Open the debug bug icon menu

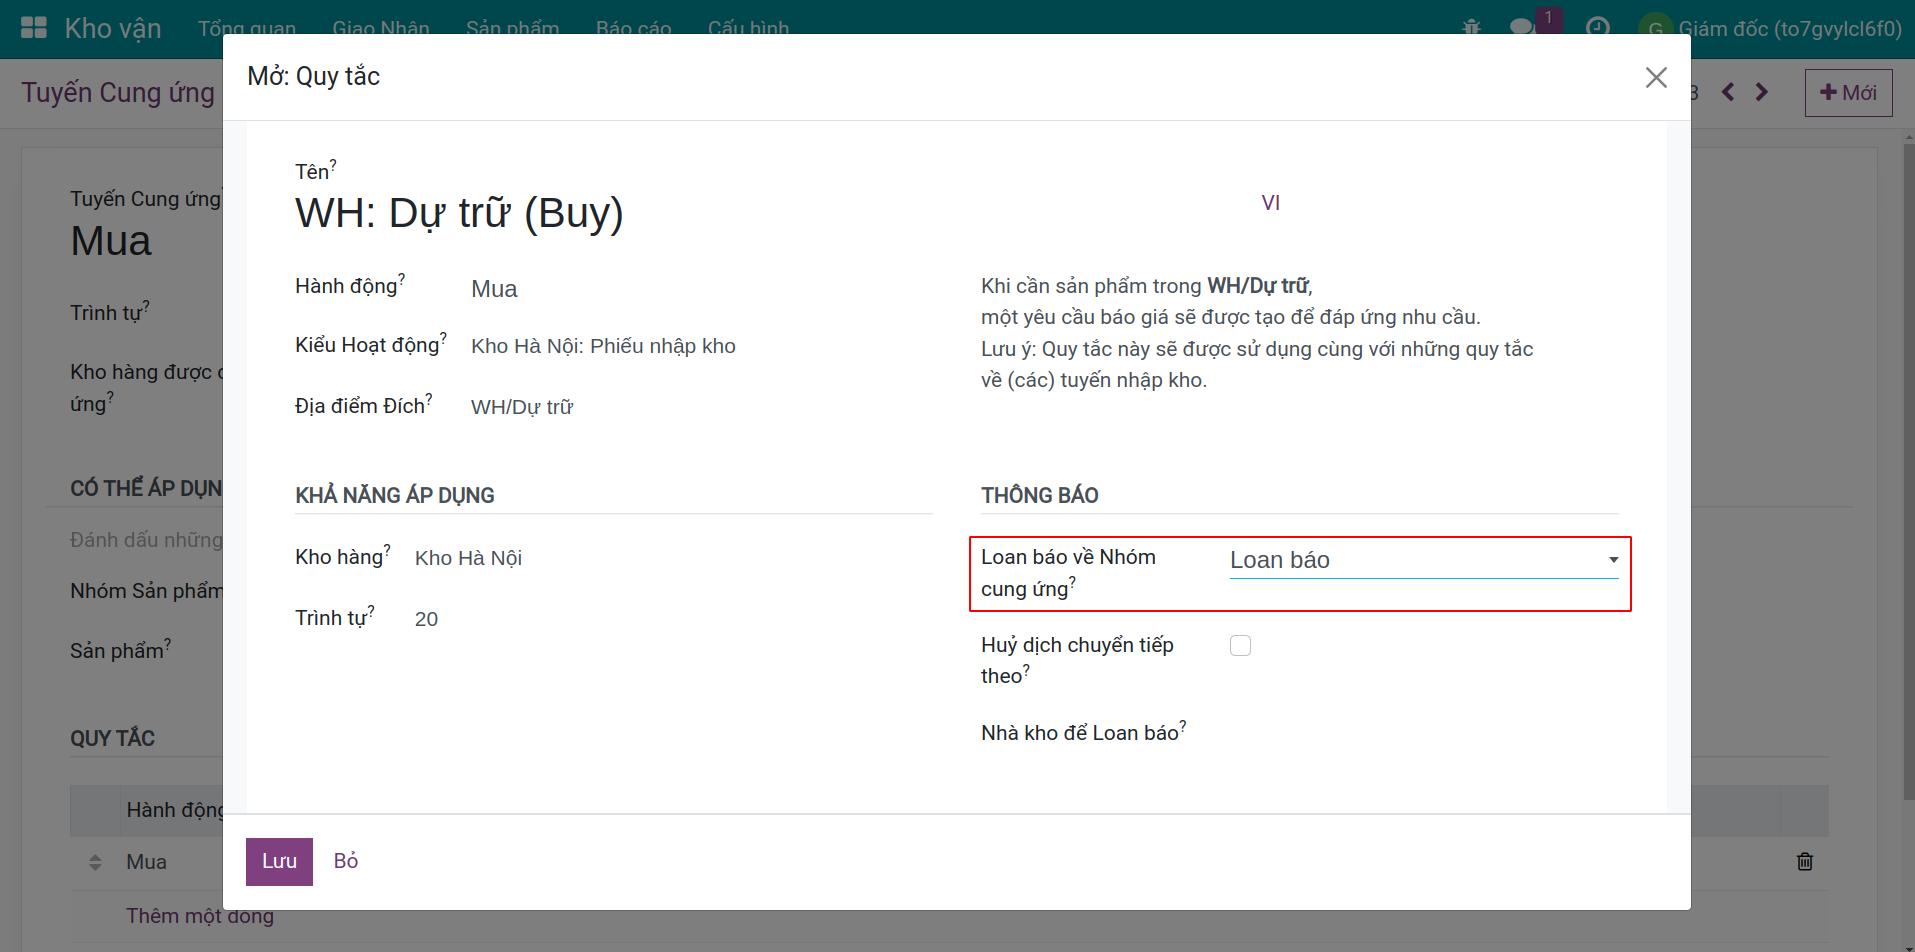pos(1471,28)
